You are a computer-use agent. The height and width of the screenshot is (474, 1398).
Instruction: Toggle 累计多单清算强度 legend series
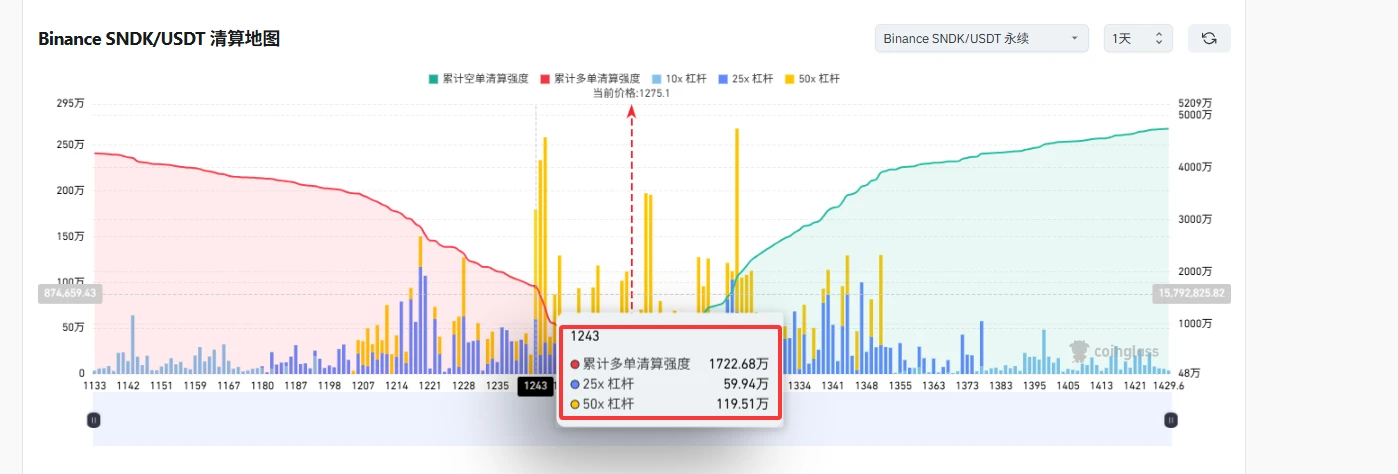tap(590, 78)
